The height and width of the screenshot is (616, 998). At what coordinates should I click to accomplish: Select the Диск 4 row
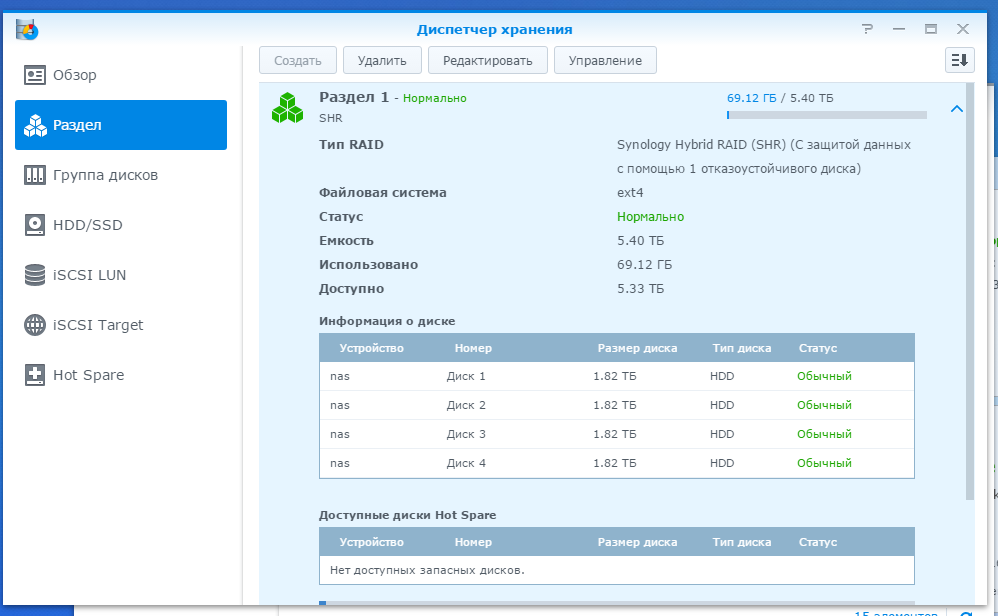[x=617, y=463]
